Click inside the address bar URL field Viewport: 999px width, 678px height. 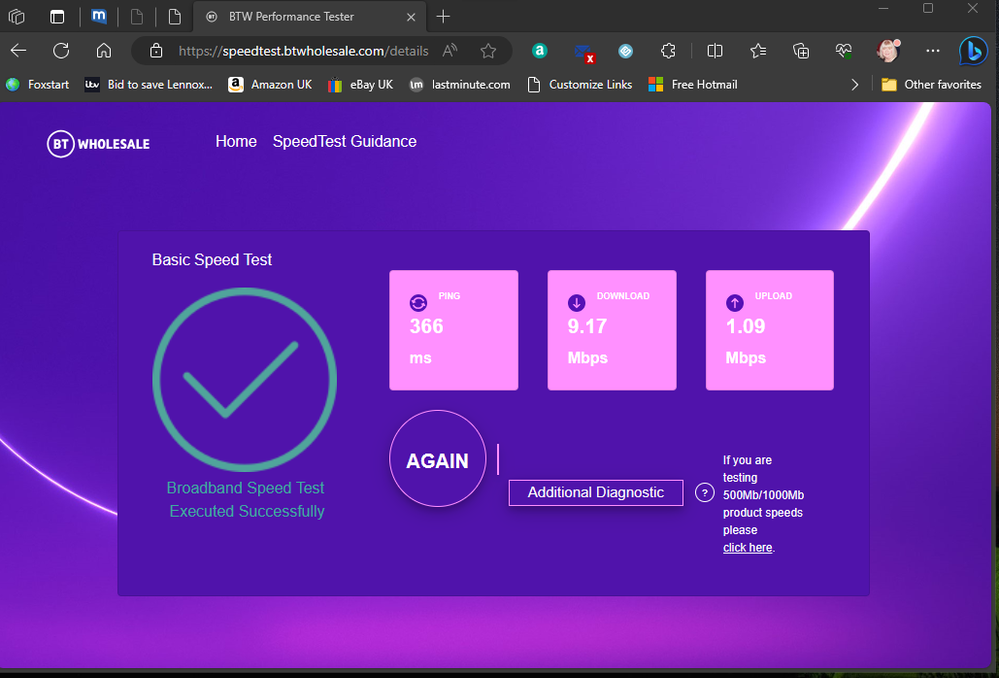[x=300, y=50]
